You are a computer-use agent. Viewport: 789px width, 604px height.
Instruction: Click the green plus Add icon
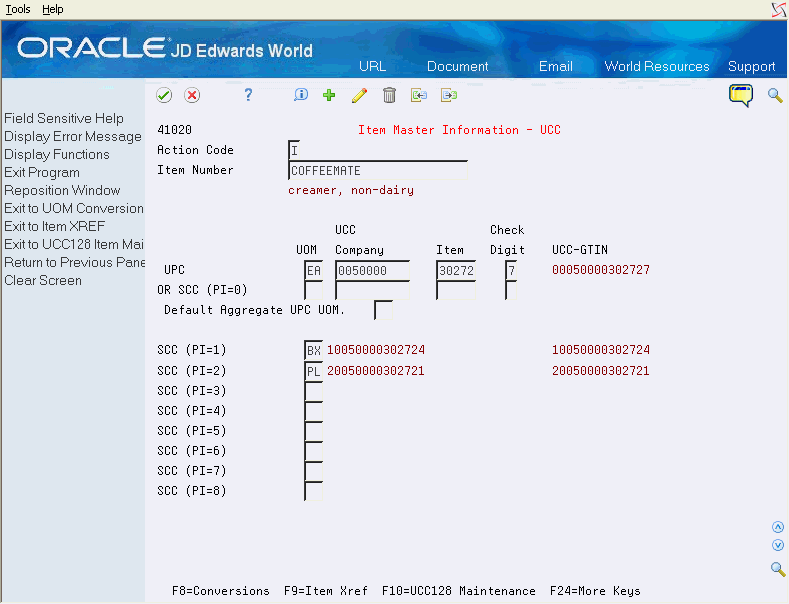(x=329, y=95)
